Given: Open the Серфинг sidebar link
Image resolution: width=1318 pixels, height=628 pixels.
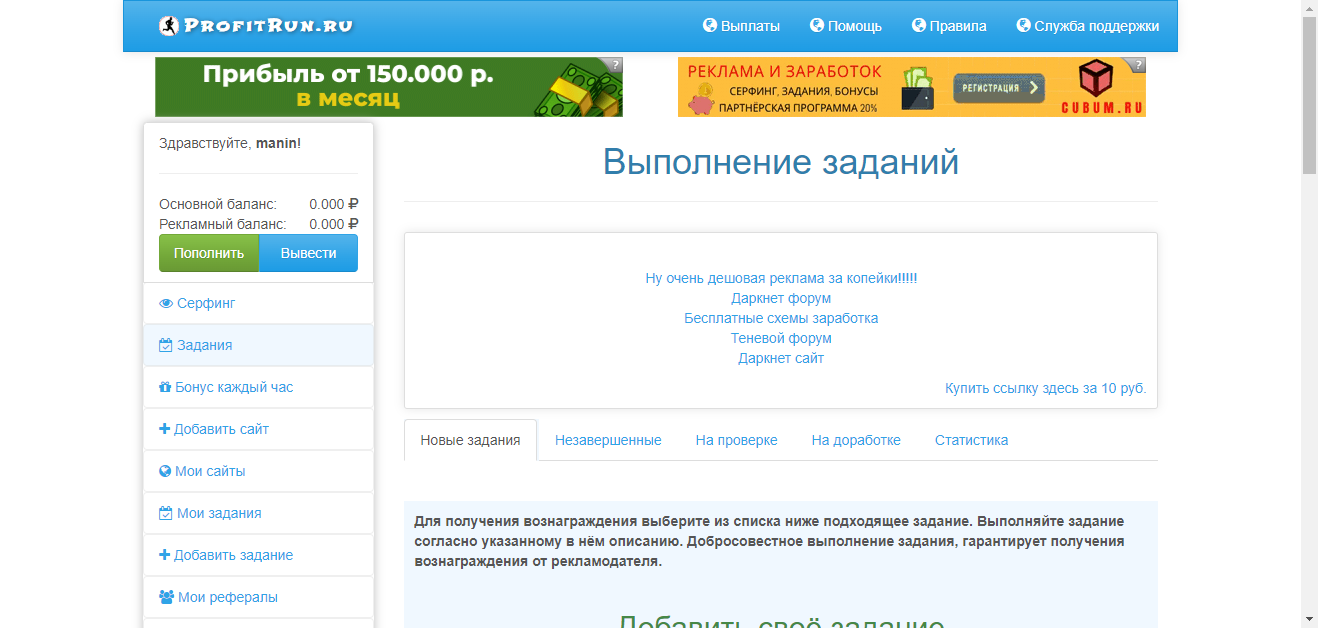Looking at the screenshot, I should coord(258,303).
